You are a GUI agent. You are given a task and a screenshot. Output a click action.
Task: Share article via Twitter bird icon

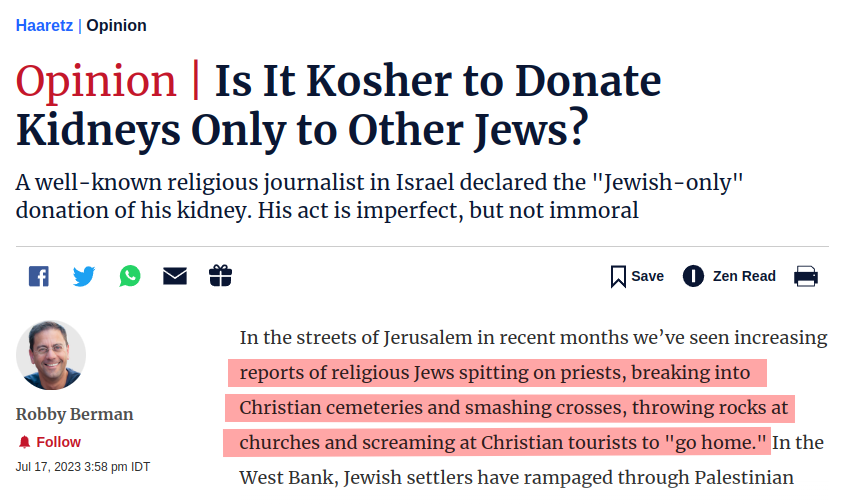[x=84, y=276]
